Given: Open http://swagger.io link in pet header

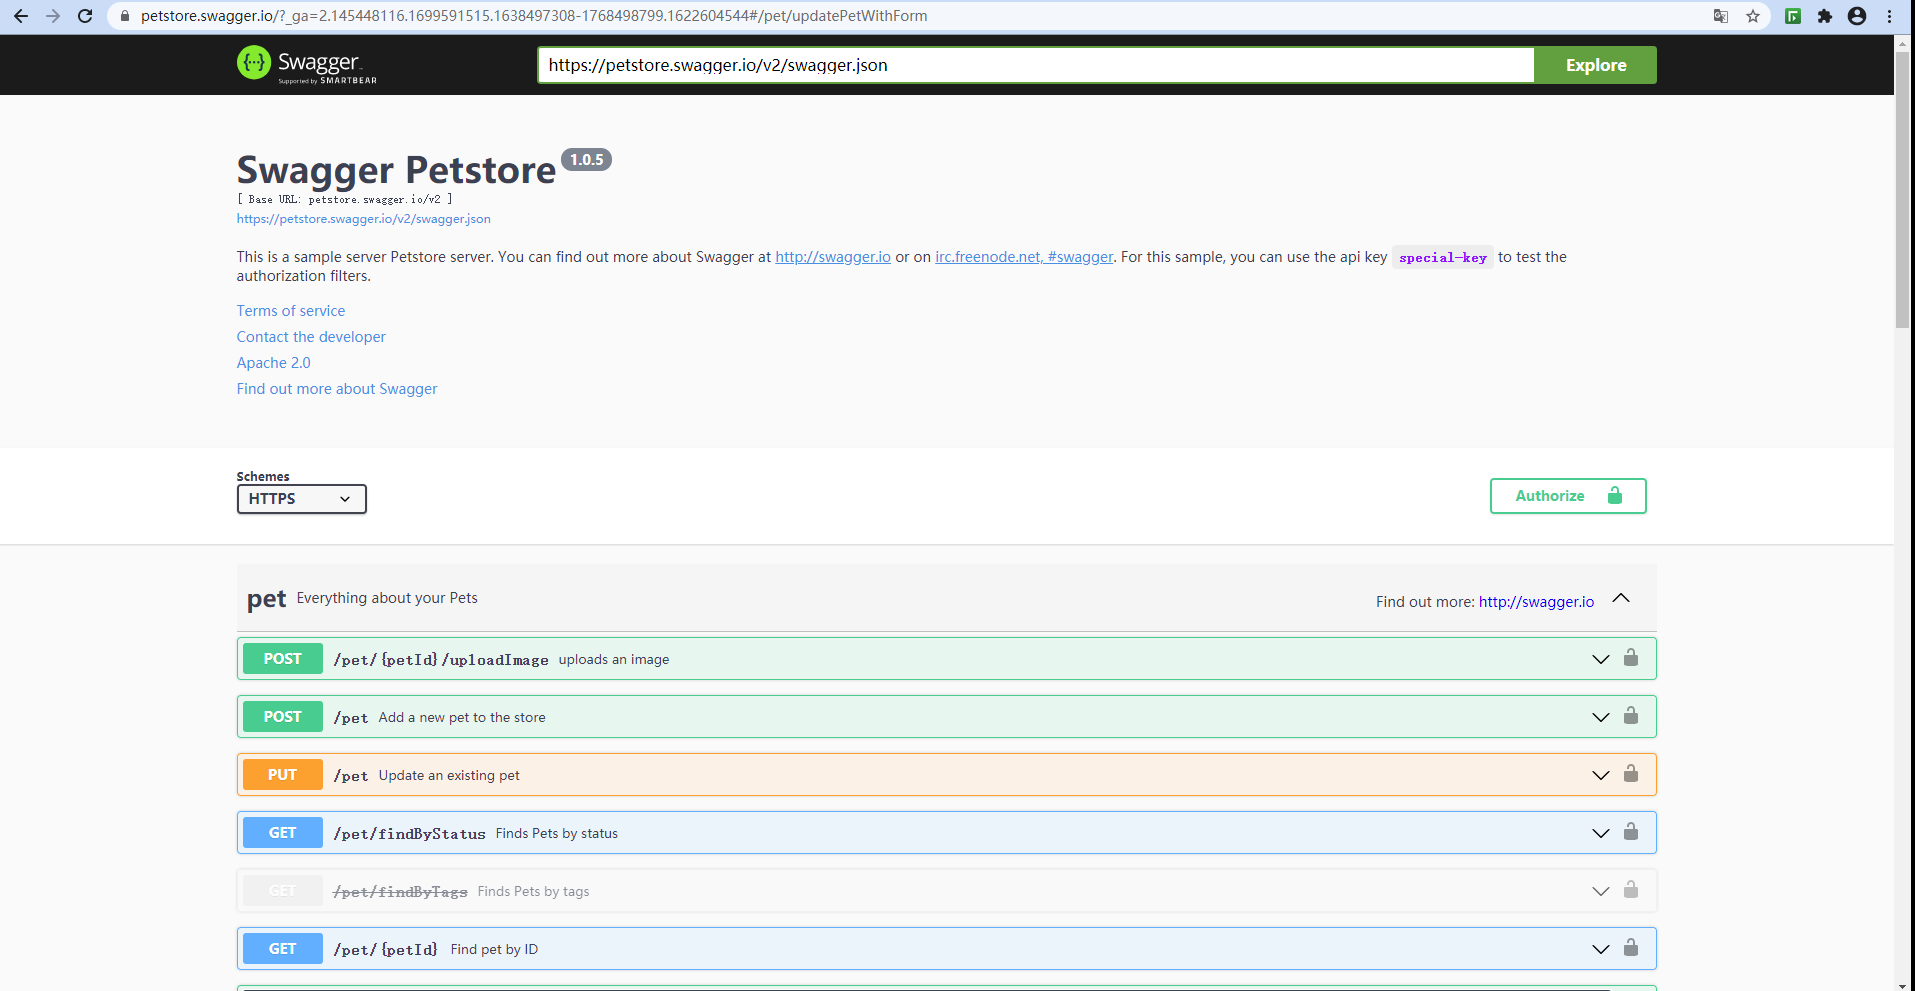Looking at the screenshot, I should click(1536, 602).
